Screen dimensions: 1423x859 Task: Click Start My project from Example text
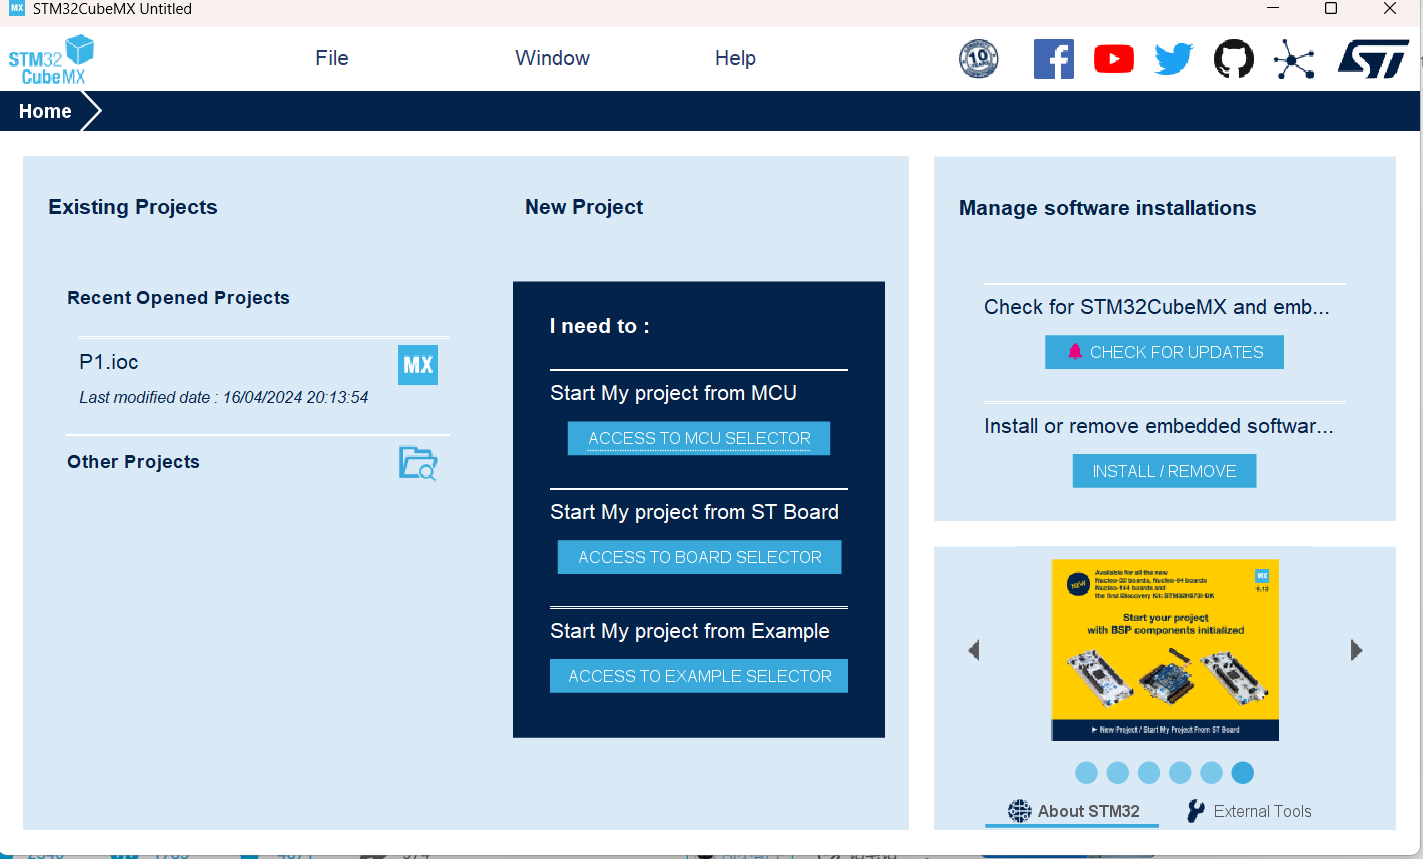(690, 631)
